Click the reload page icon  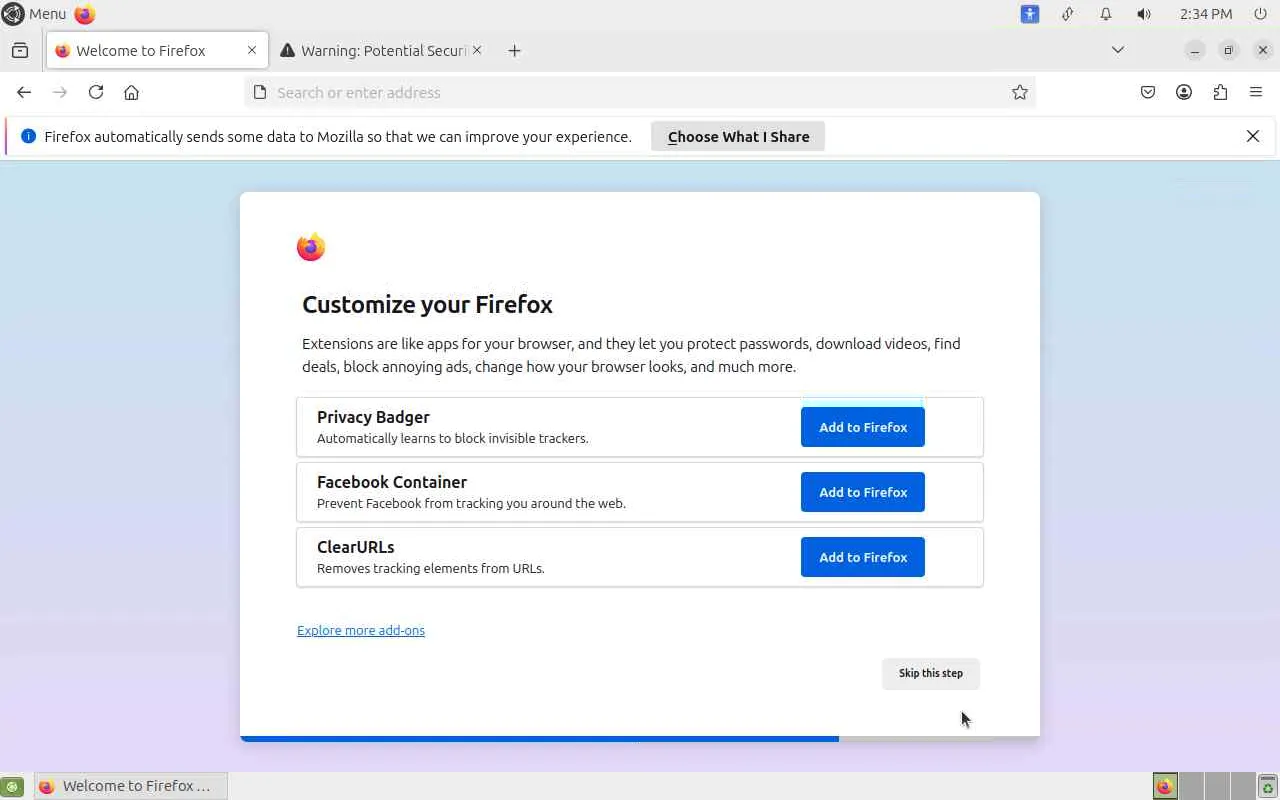[96, 92]
